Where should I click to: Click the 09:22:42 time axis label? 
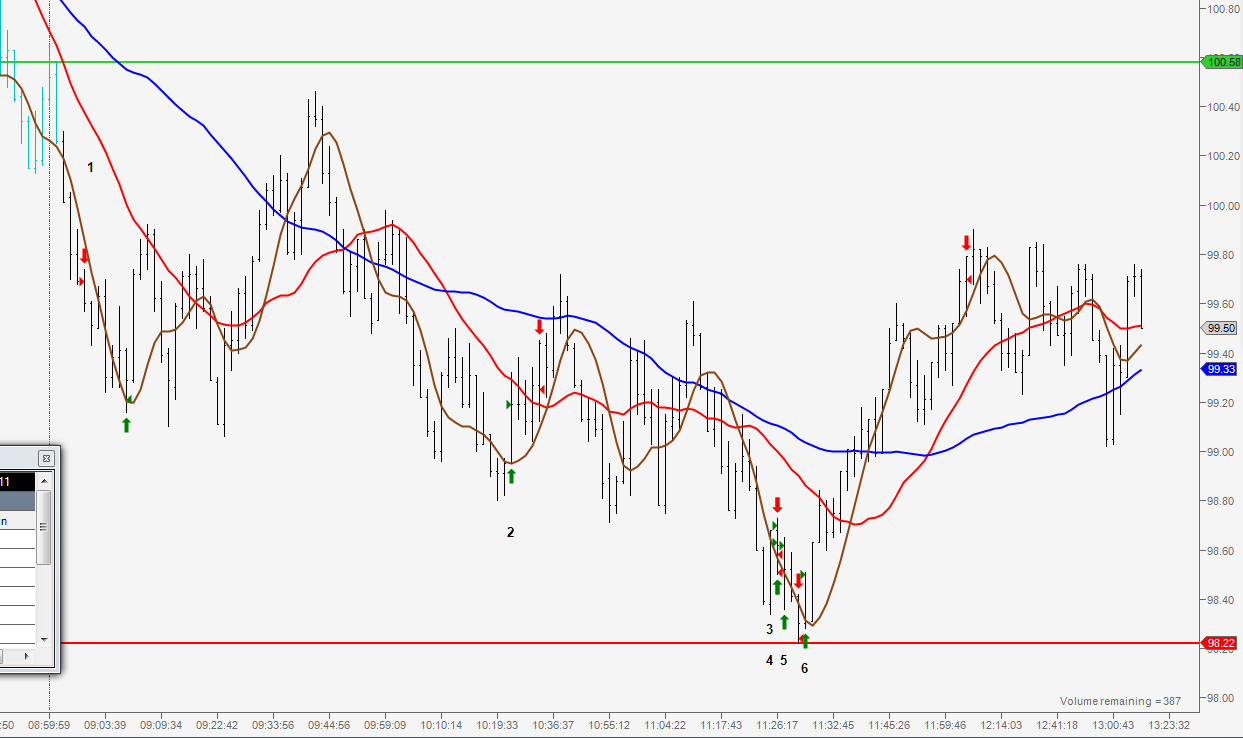click(x=217, y=725)
